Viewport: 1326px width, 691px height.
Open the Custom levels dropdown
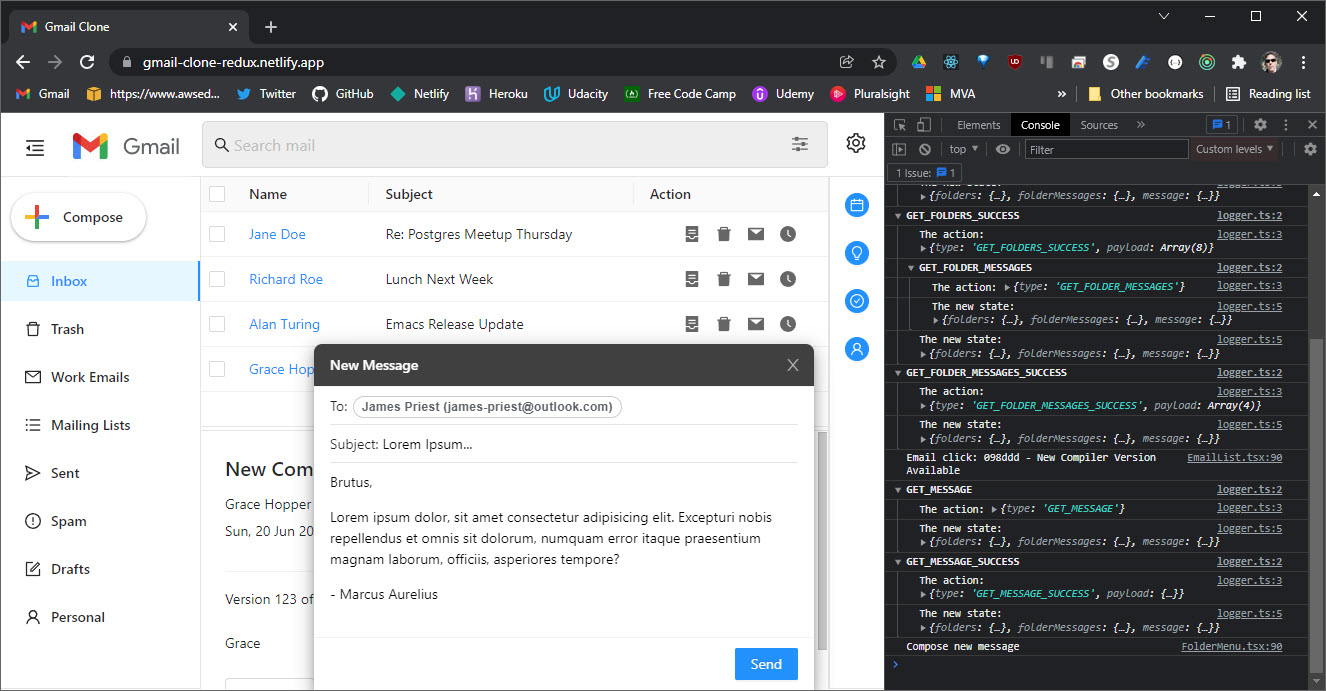point(1235,149)
